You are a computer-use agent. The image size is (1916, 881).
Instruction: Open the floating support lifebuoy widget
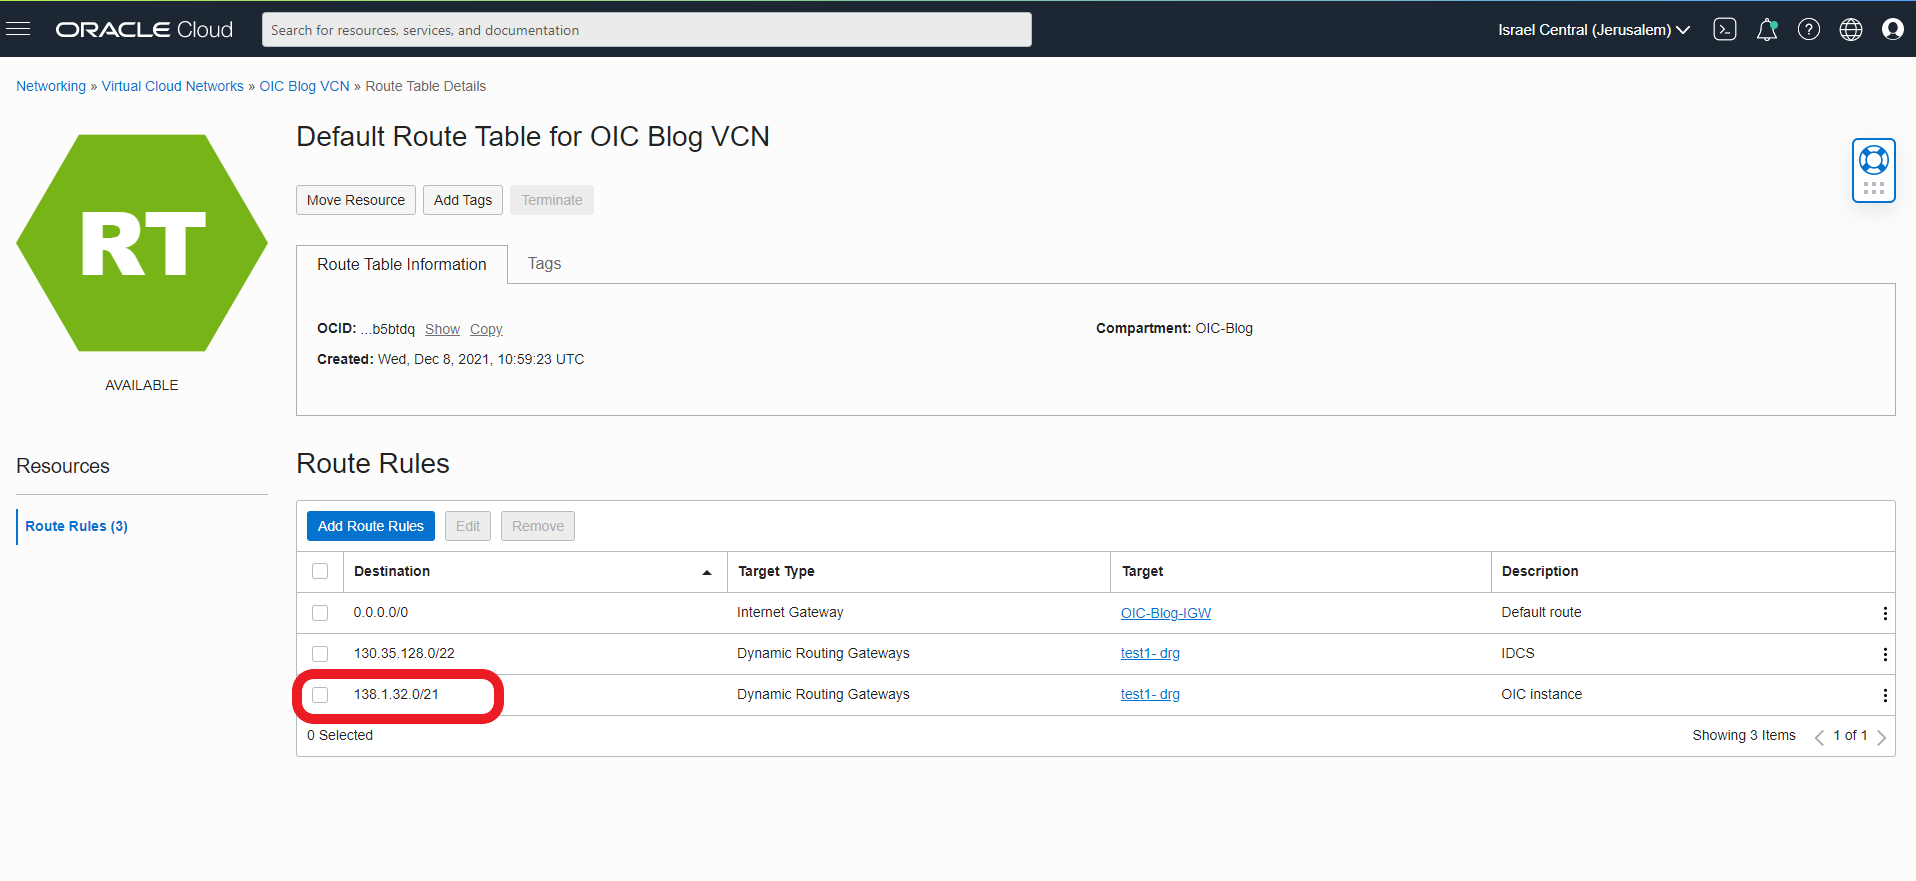tap(1874, 170)
